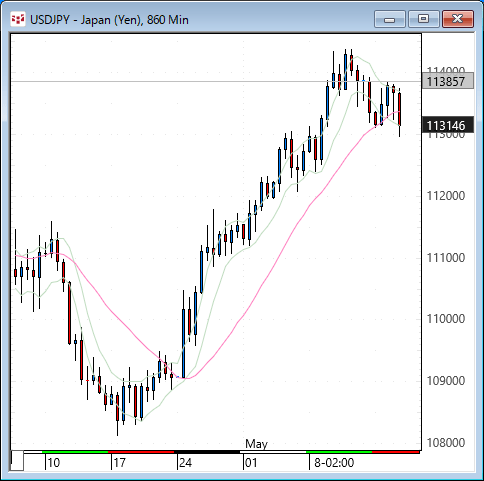Viewport: 484px width, 481px height.
Task: Click the 8-02:00 time axis label
Action: [334, 463]
